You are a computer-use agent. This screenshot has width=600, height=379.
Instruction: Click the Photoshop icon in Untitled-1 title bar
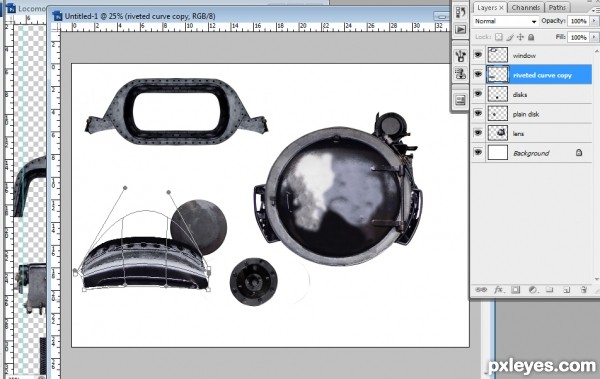(57, 16)
